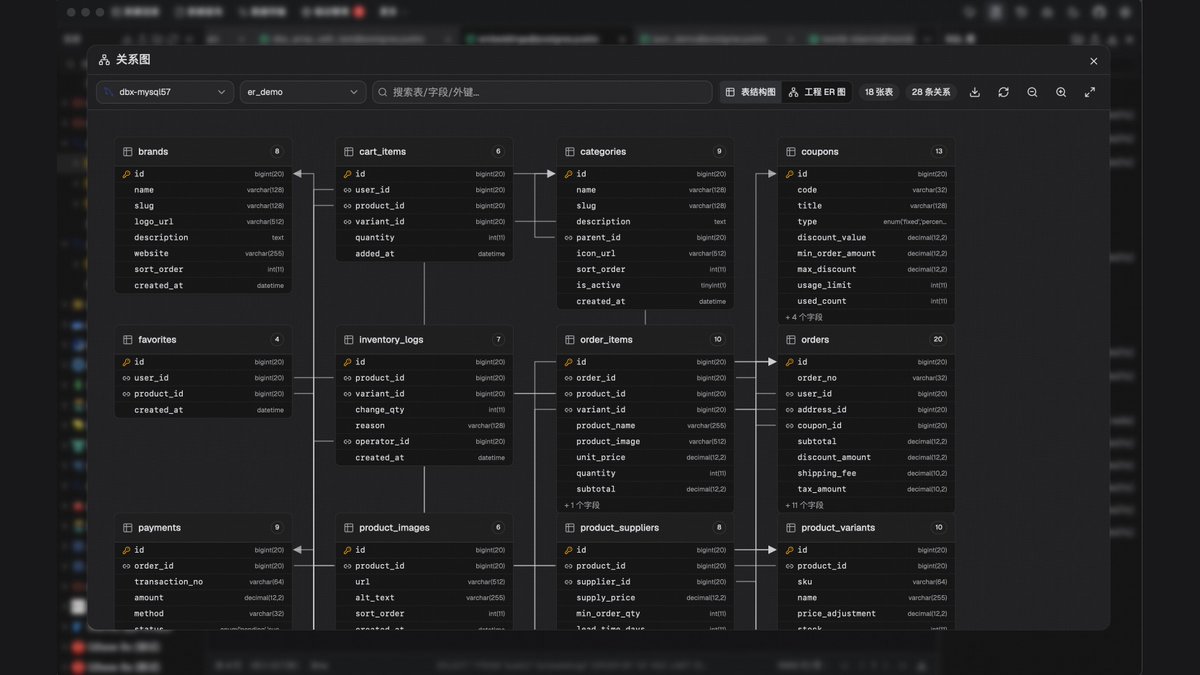Image resolution: width=1200 pixels, height=675 pixels.
Task: Click the table icon on the brands header
Action: (128, 152)
